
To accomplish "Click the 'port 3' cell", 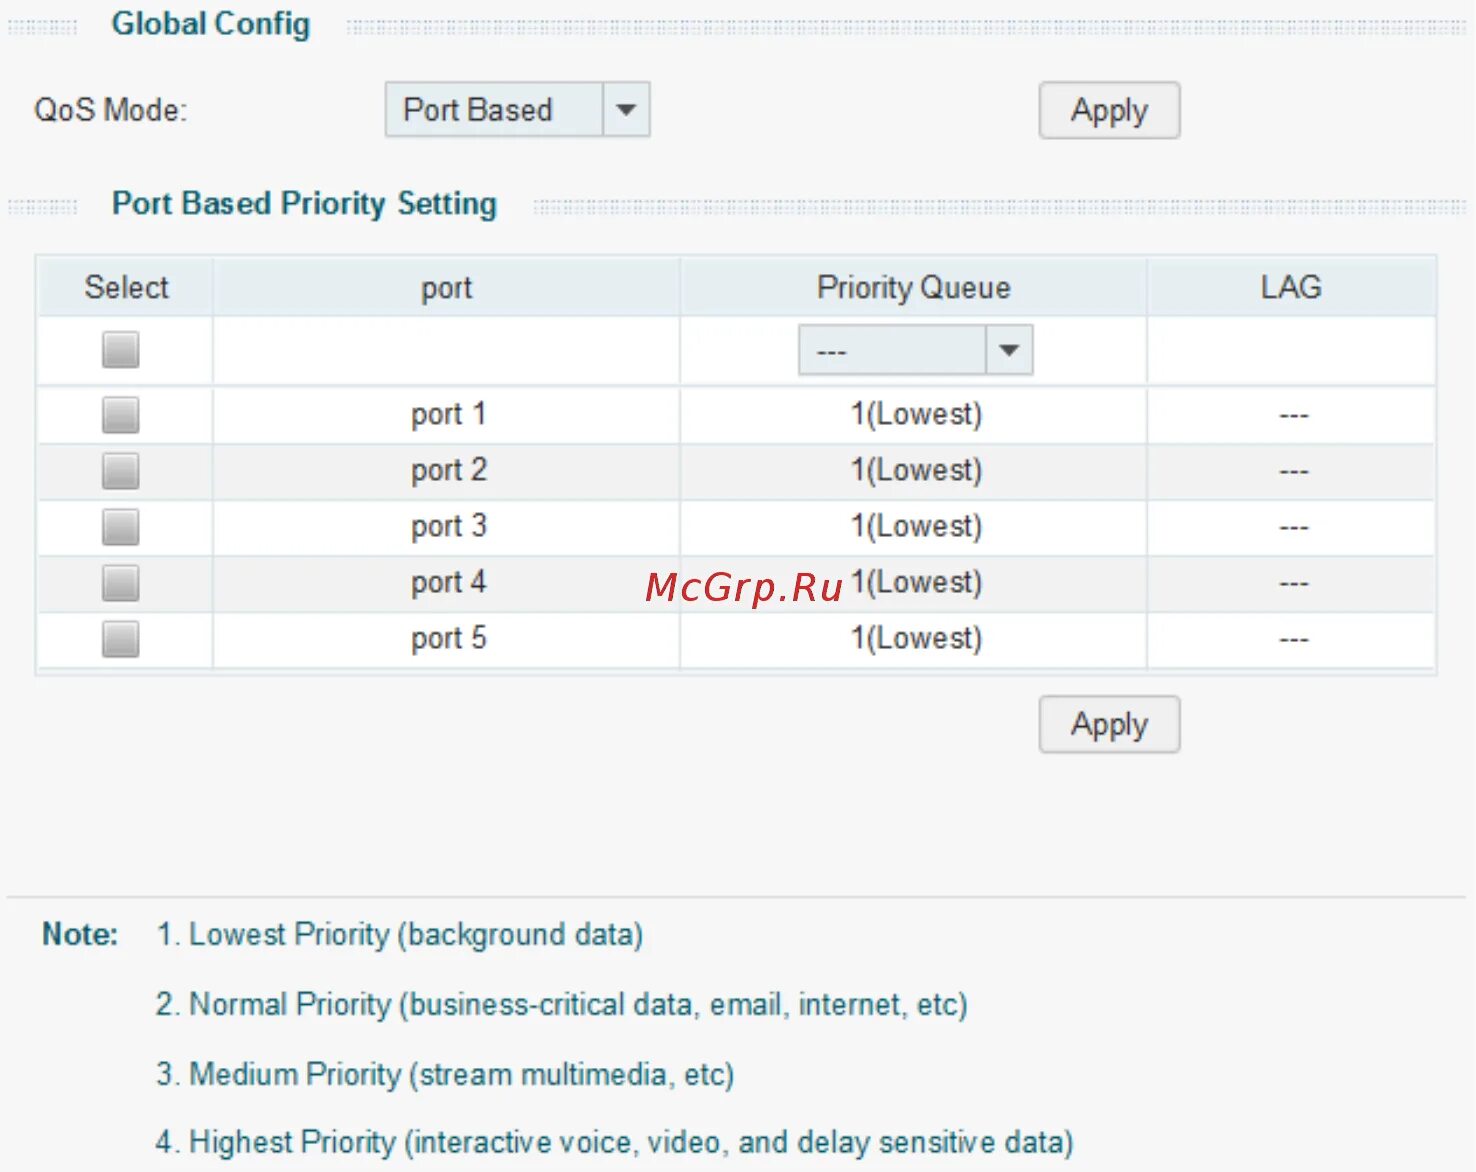I will (x=448, y=526).
